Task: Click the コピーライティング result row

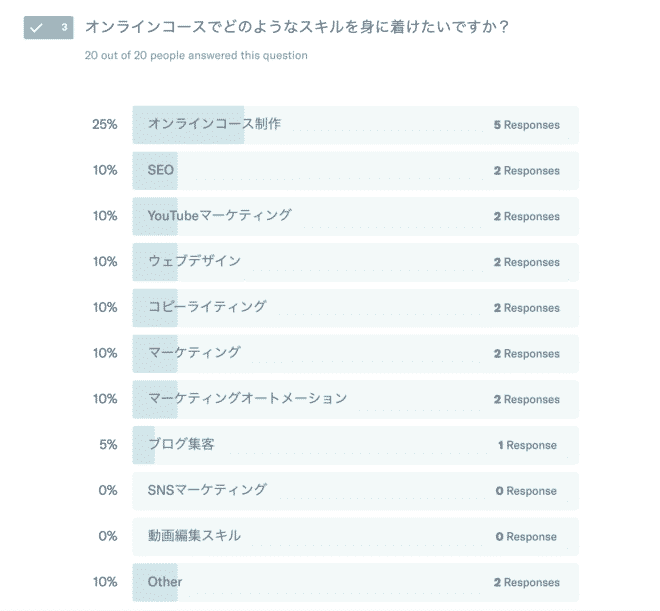Action: (356, 308)
